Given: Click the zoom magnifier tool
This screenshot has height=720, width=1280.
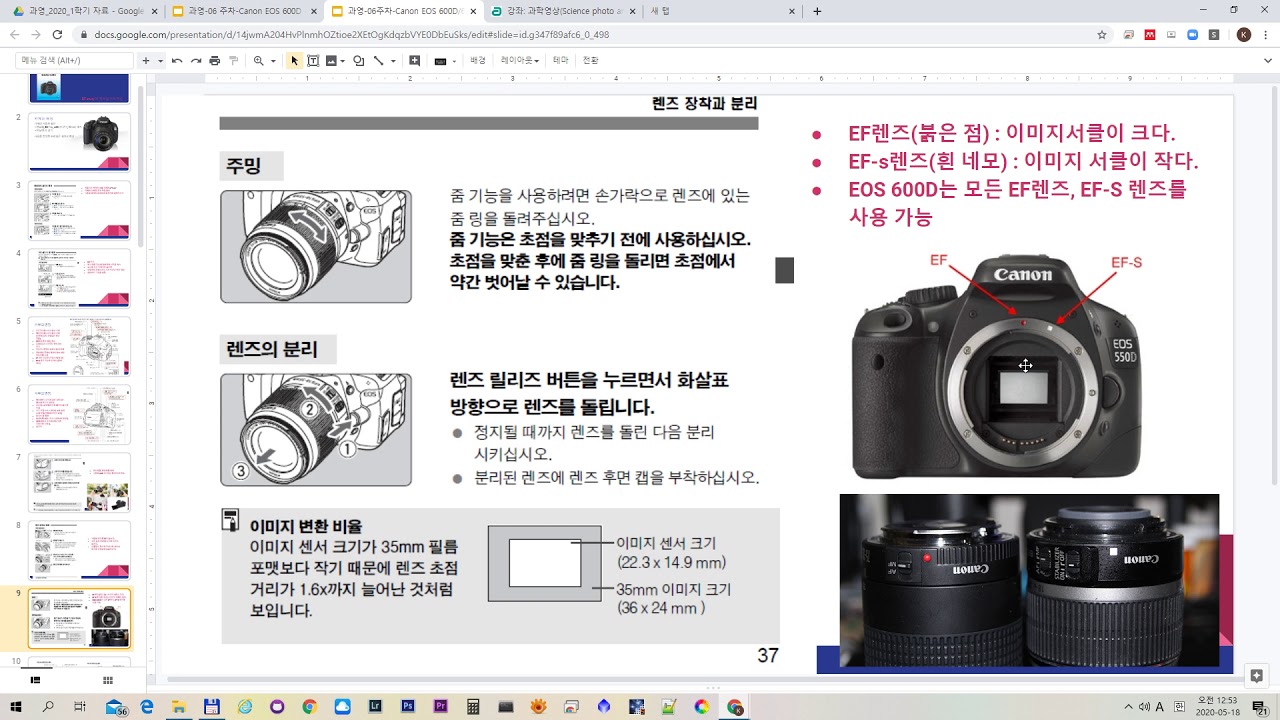Looking at the screenshot, I should [259, 61].
